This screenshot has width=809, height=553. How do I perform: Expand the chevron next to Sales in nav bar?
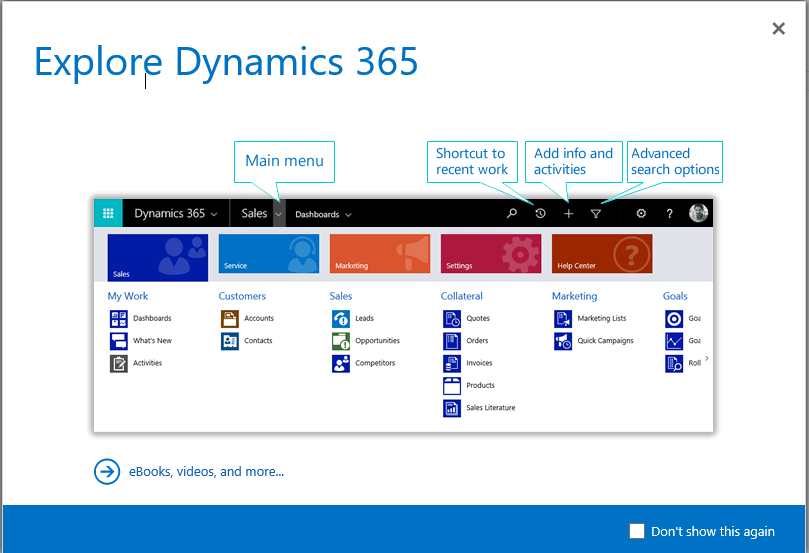[279, 214]
